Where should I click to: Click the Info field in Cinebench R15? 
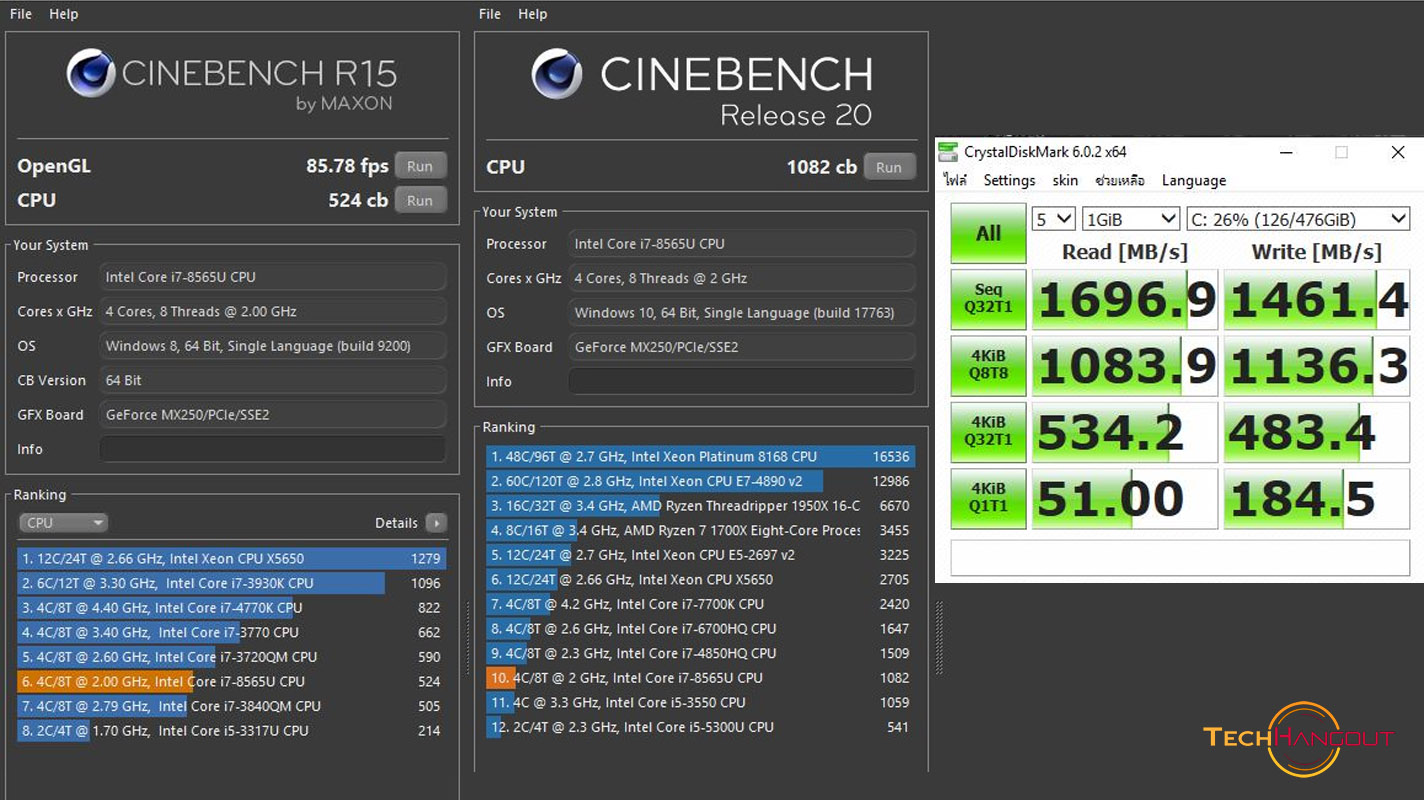pyautogui.click(x=272, y=449)
